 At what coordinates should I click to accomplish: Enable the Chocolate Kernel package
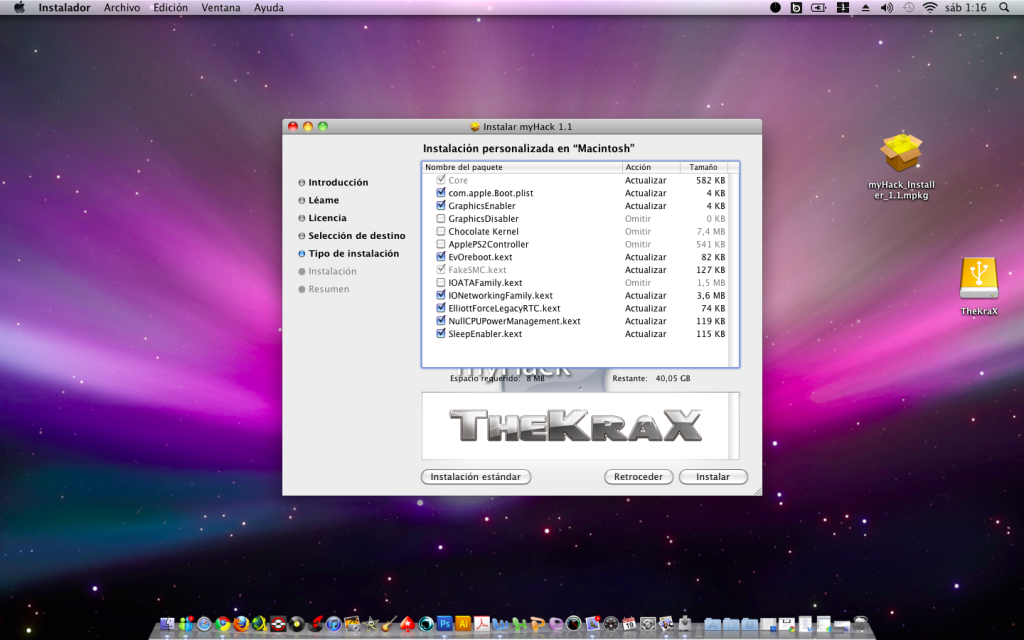click(x=441, y=231)
